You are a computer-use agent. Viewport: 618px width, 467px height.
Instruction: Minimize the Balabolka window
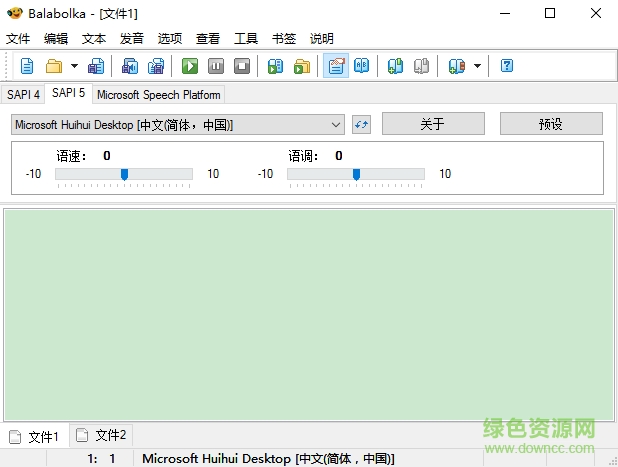coord(505,13)
